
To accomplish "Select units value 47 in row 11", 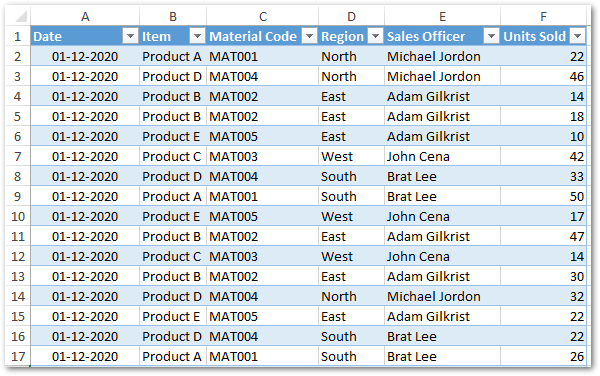I will point(543,236).
